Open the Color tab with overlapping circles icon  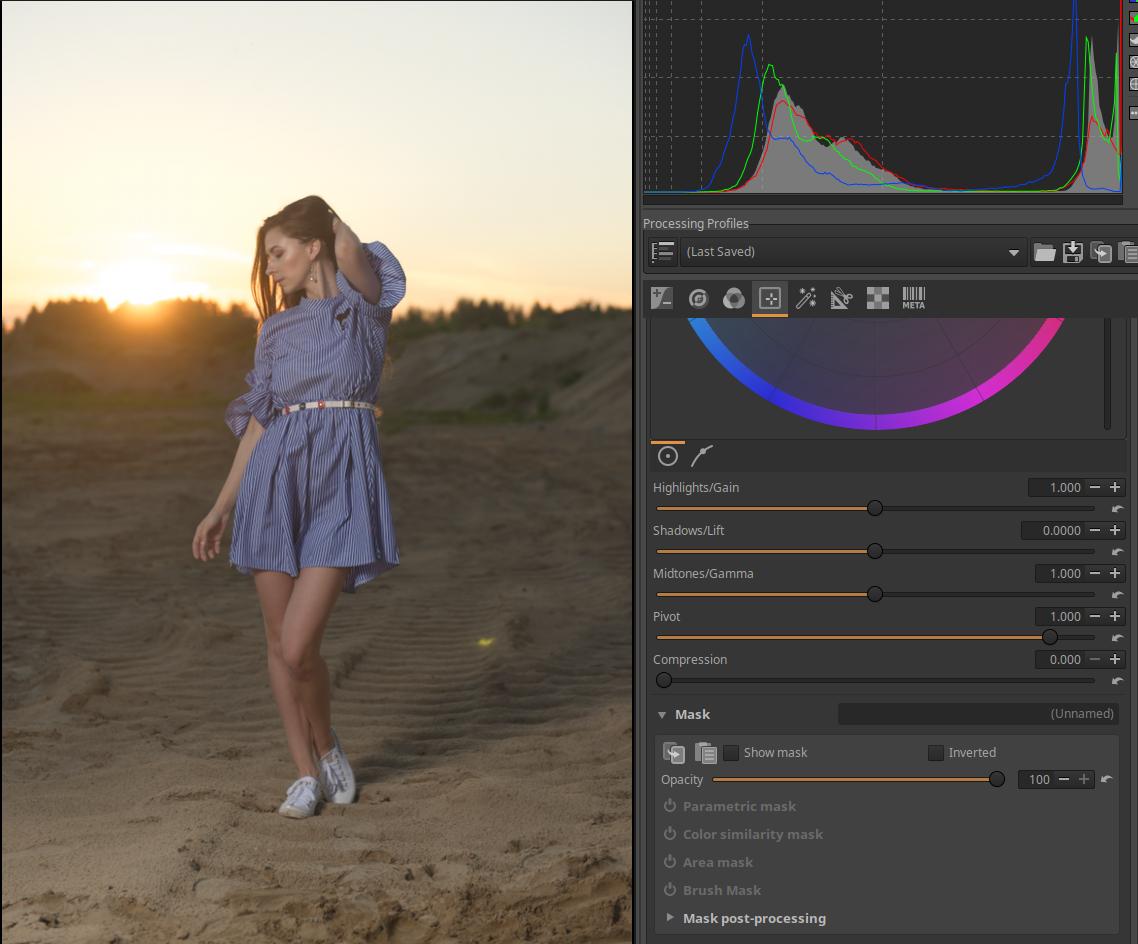point(733,298)
